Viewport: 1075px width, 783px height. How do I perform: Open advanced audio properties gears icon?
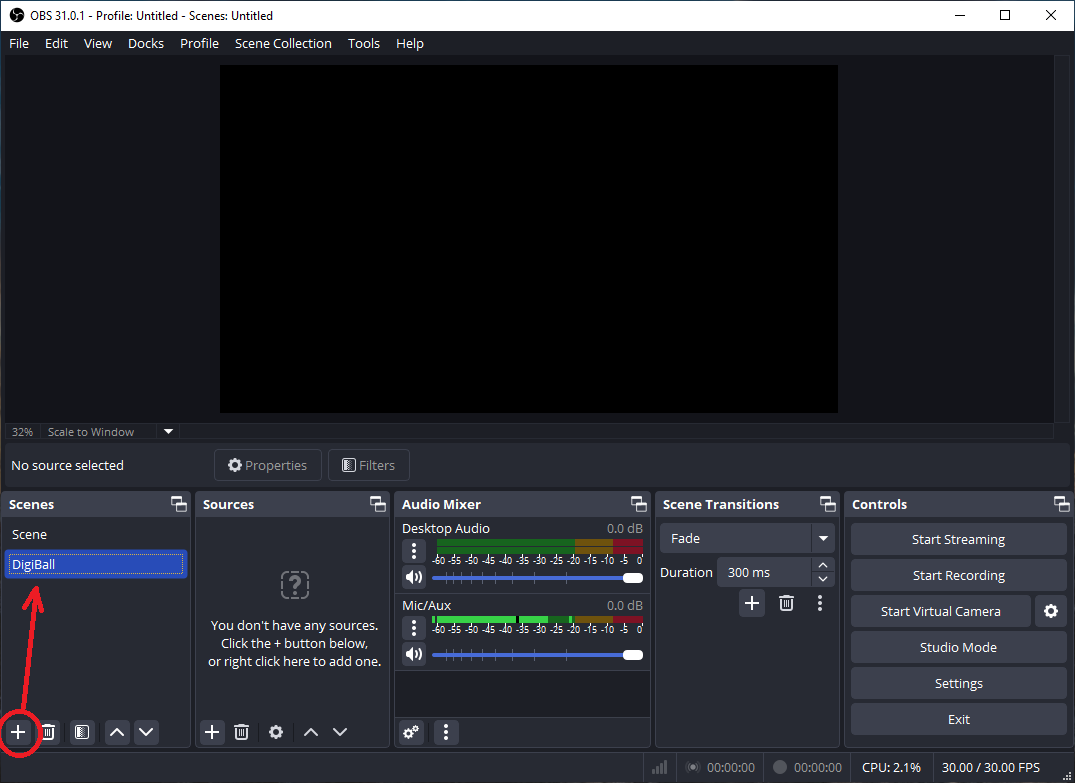pyautogui.click(x=411, y=732)
